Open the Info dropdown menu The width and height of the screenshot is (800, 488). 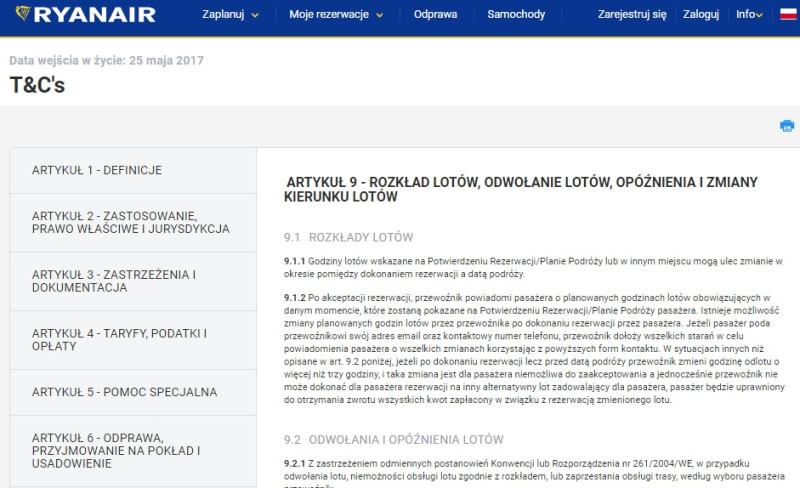click(749, 14)
